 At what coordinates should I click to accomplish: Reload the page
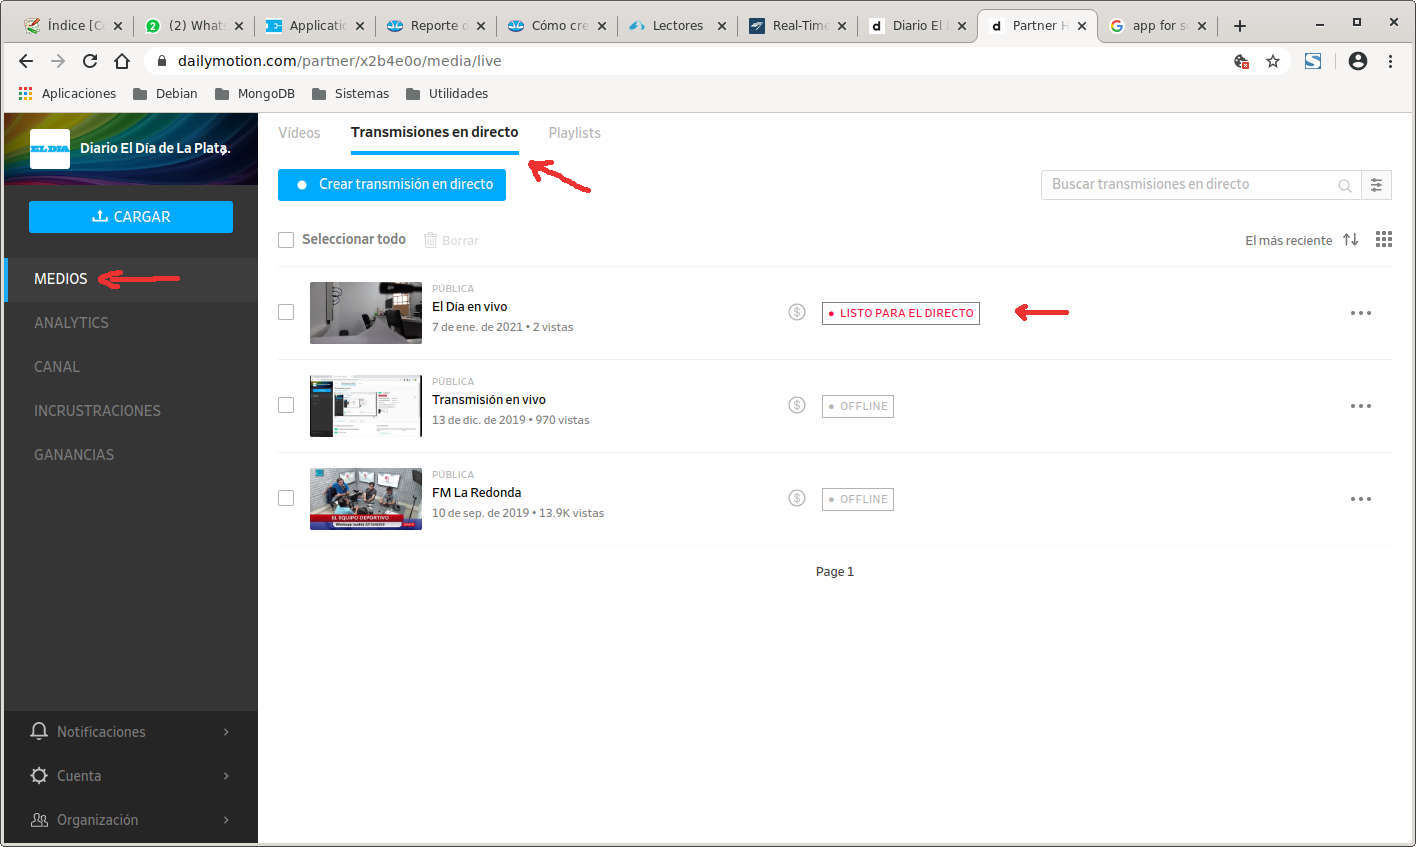[90, 61]
